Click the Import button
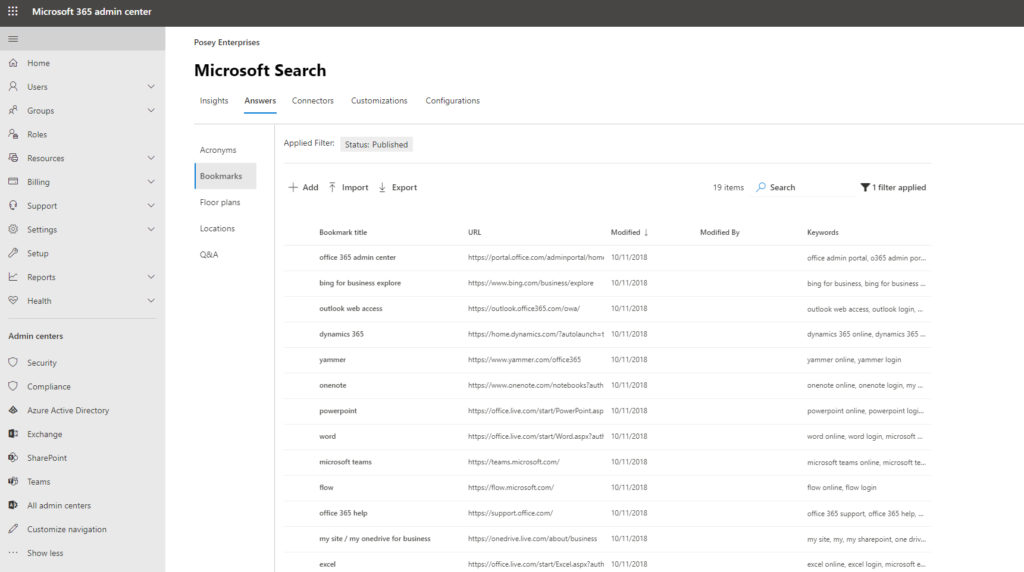Viewport: 1024px width, 572px height. tap(348, 187)
